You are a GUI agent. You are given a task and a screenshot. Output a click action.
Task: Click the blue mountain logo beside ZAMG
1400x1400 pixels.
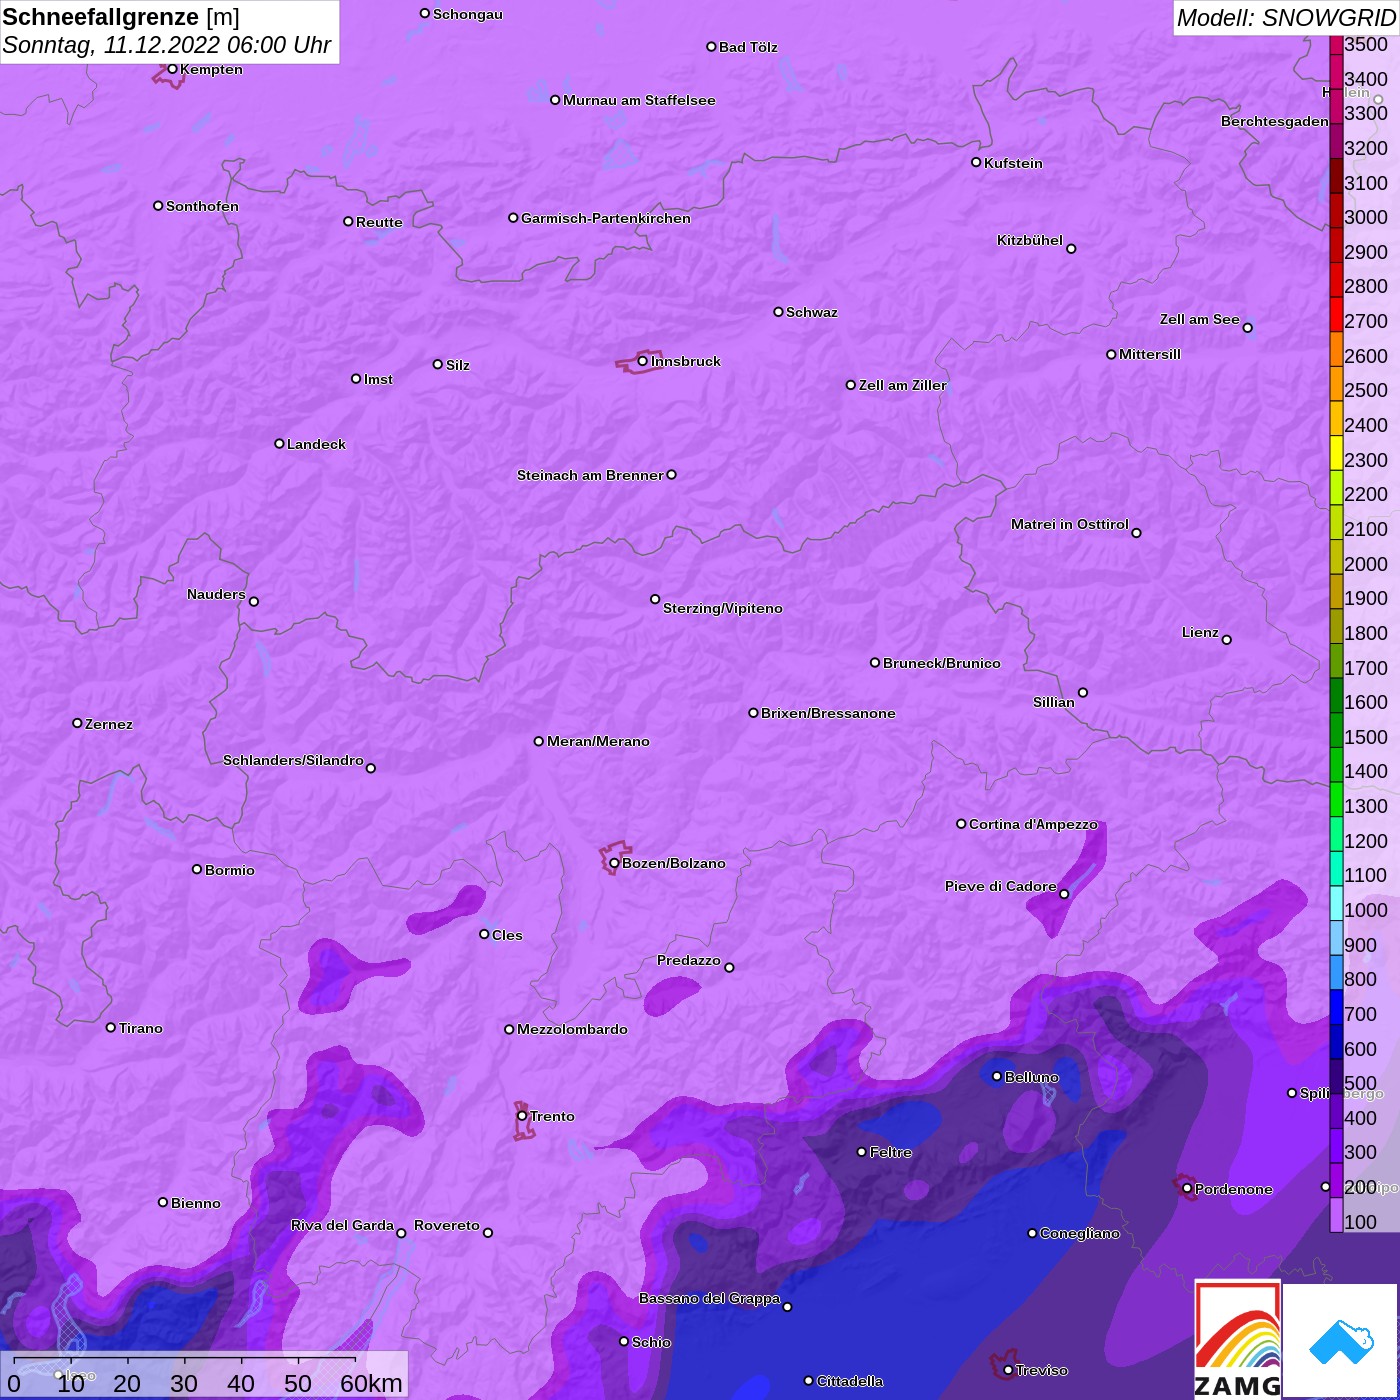click(x=1341, y=1341)
